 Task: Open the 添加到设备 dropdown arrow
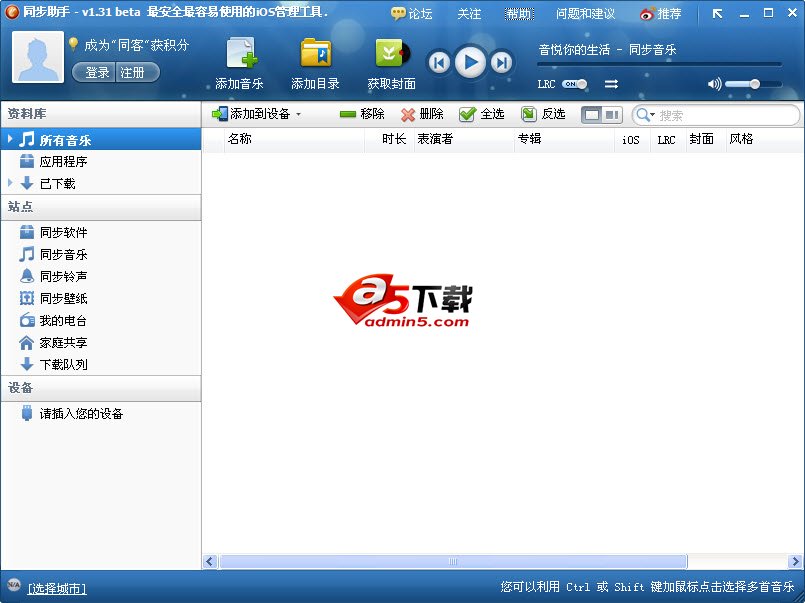pos(299,114)
